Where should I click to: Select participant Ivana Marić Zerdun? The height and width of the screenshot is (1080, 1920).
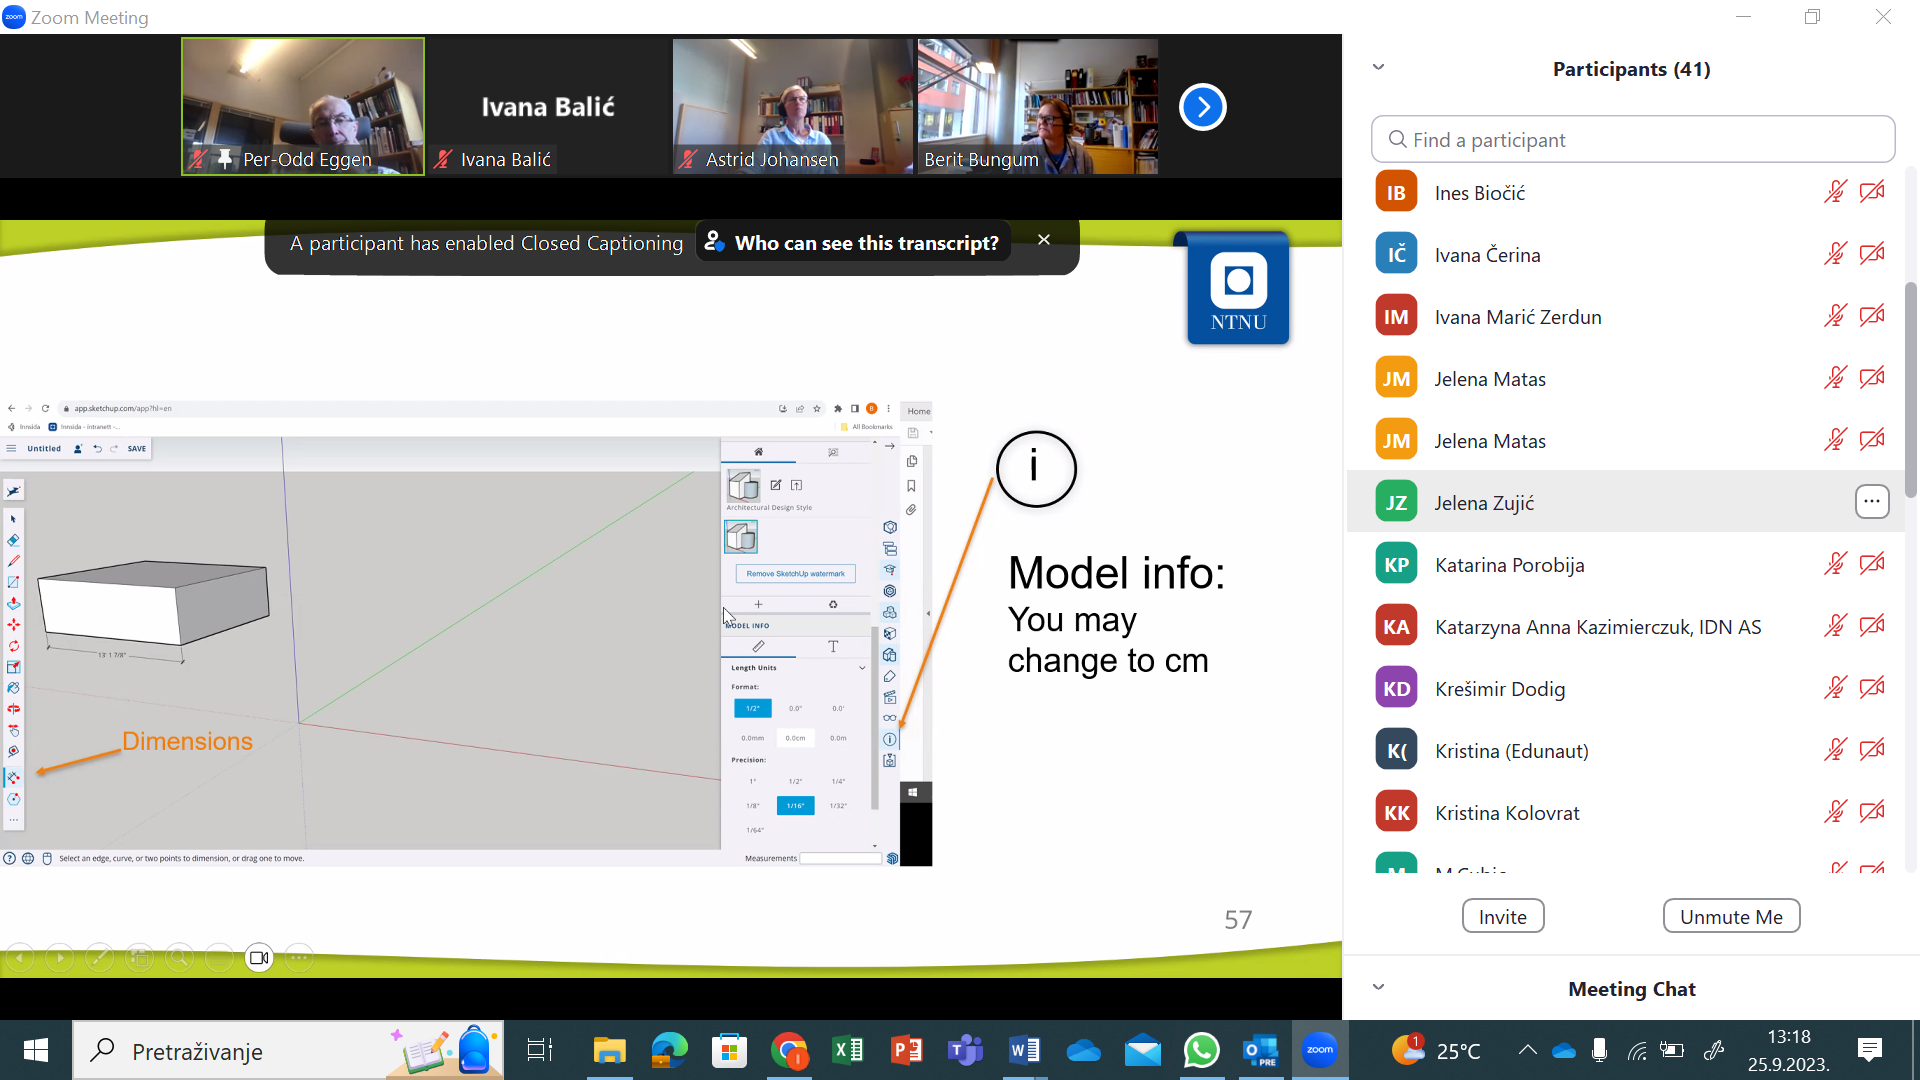[x=1625, y=316]
